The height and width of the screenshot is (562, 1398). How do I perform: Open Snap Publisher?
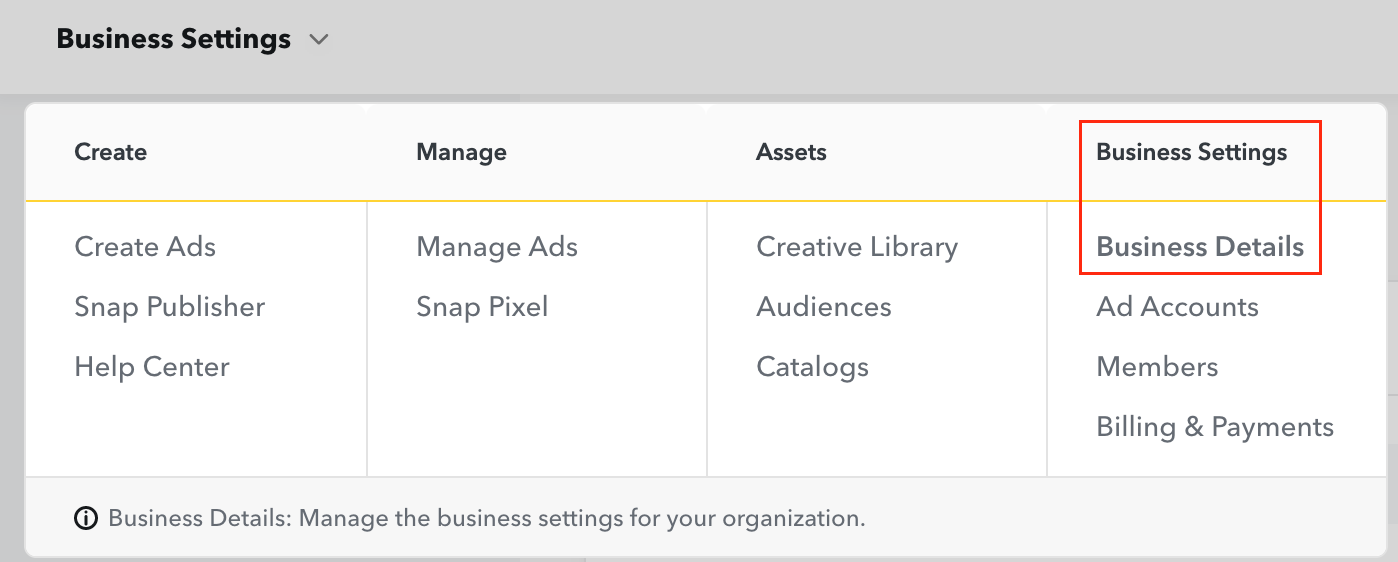170,307
